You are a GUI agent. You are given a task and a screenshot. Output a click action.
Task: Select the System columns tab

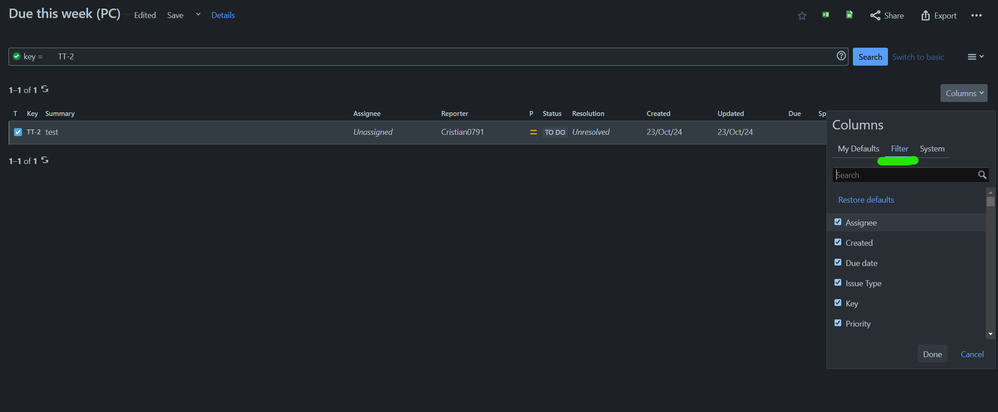(x=932, y=149)
